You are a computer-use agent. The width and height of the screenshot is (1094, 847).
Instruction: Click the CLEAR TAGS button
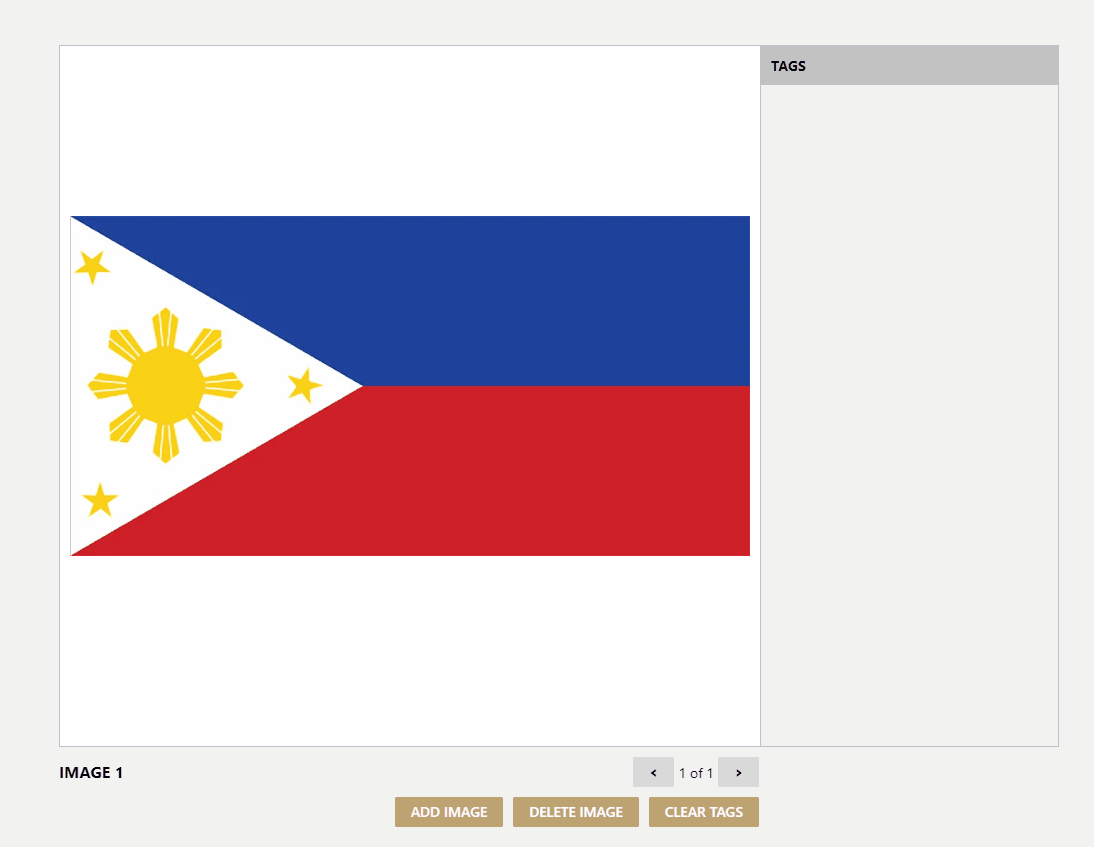coord(703,812)
